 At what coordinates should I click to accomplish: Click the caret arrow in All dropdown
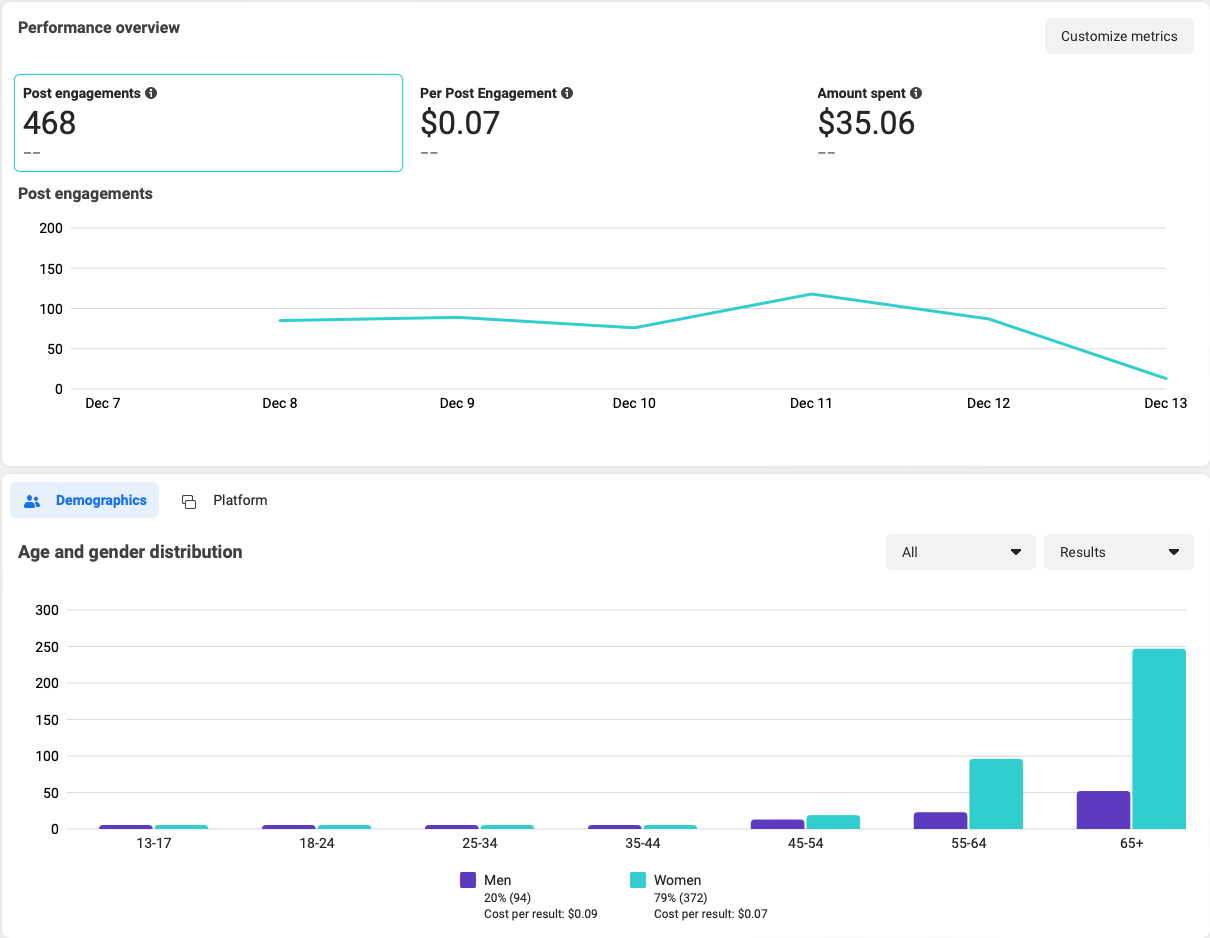point(1016,552)
